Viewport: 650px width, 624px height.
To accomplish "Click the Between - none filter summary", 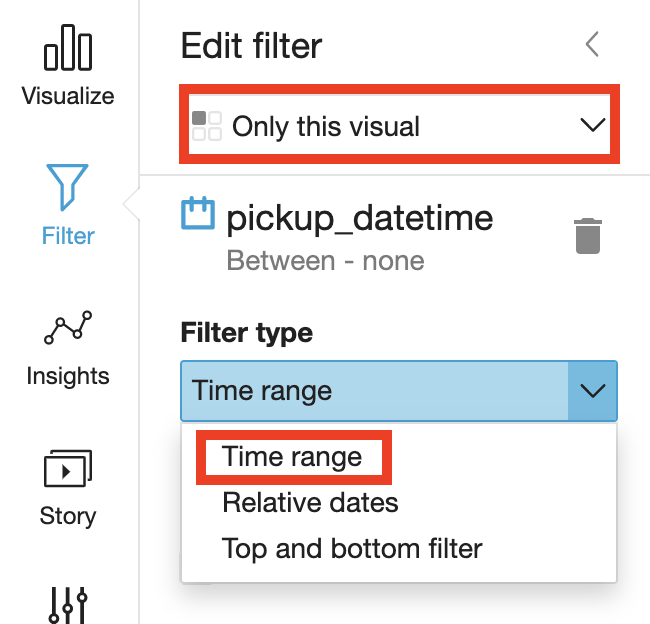I will [x=325, y=261].
